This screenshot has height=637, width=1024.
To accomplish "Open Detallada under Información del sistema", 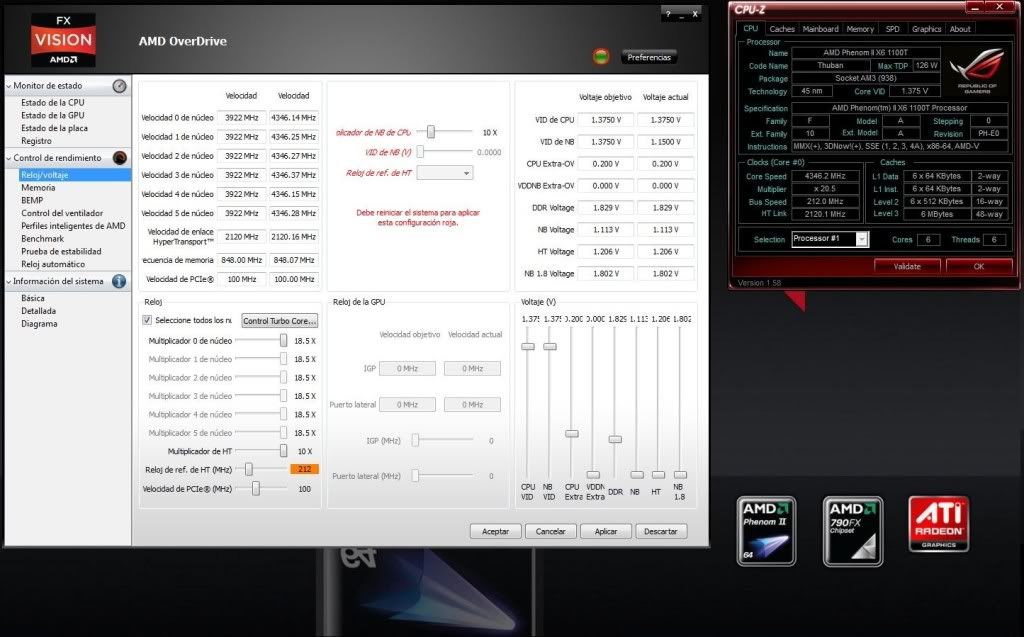I will [39, 311].
